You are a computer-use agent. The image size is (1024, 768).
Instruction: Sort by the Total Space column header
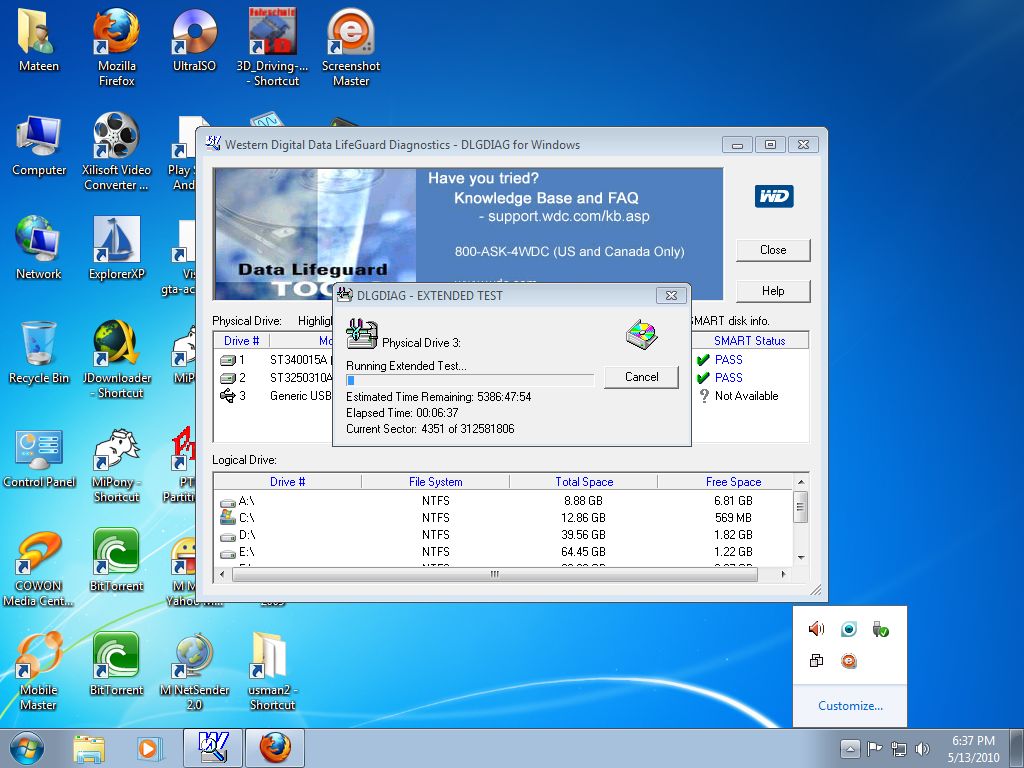584,482
